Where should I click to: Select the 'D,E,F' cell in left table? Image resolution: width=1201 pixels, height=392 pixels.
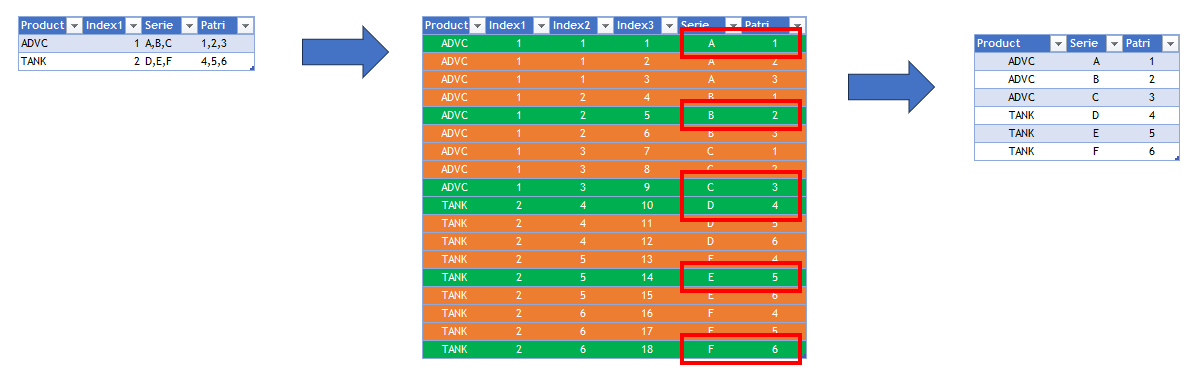click(169, 62)
